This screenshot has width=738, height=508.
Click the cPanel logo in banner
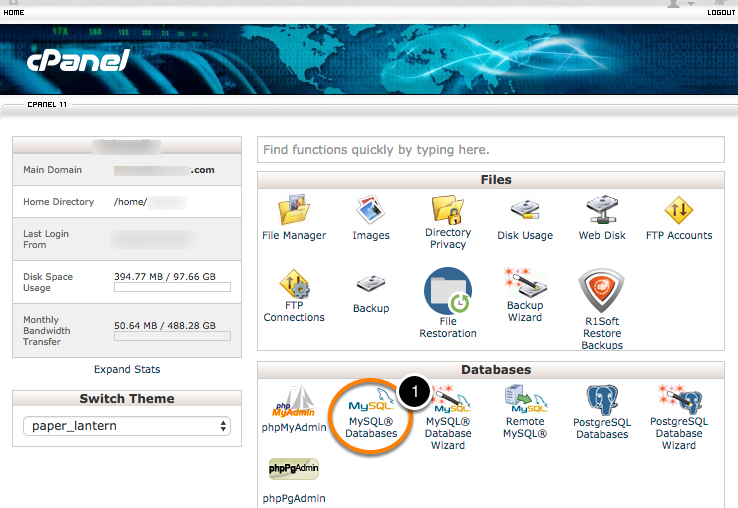(x=78, y=61)
